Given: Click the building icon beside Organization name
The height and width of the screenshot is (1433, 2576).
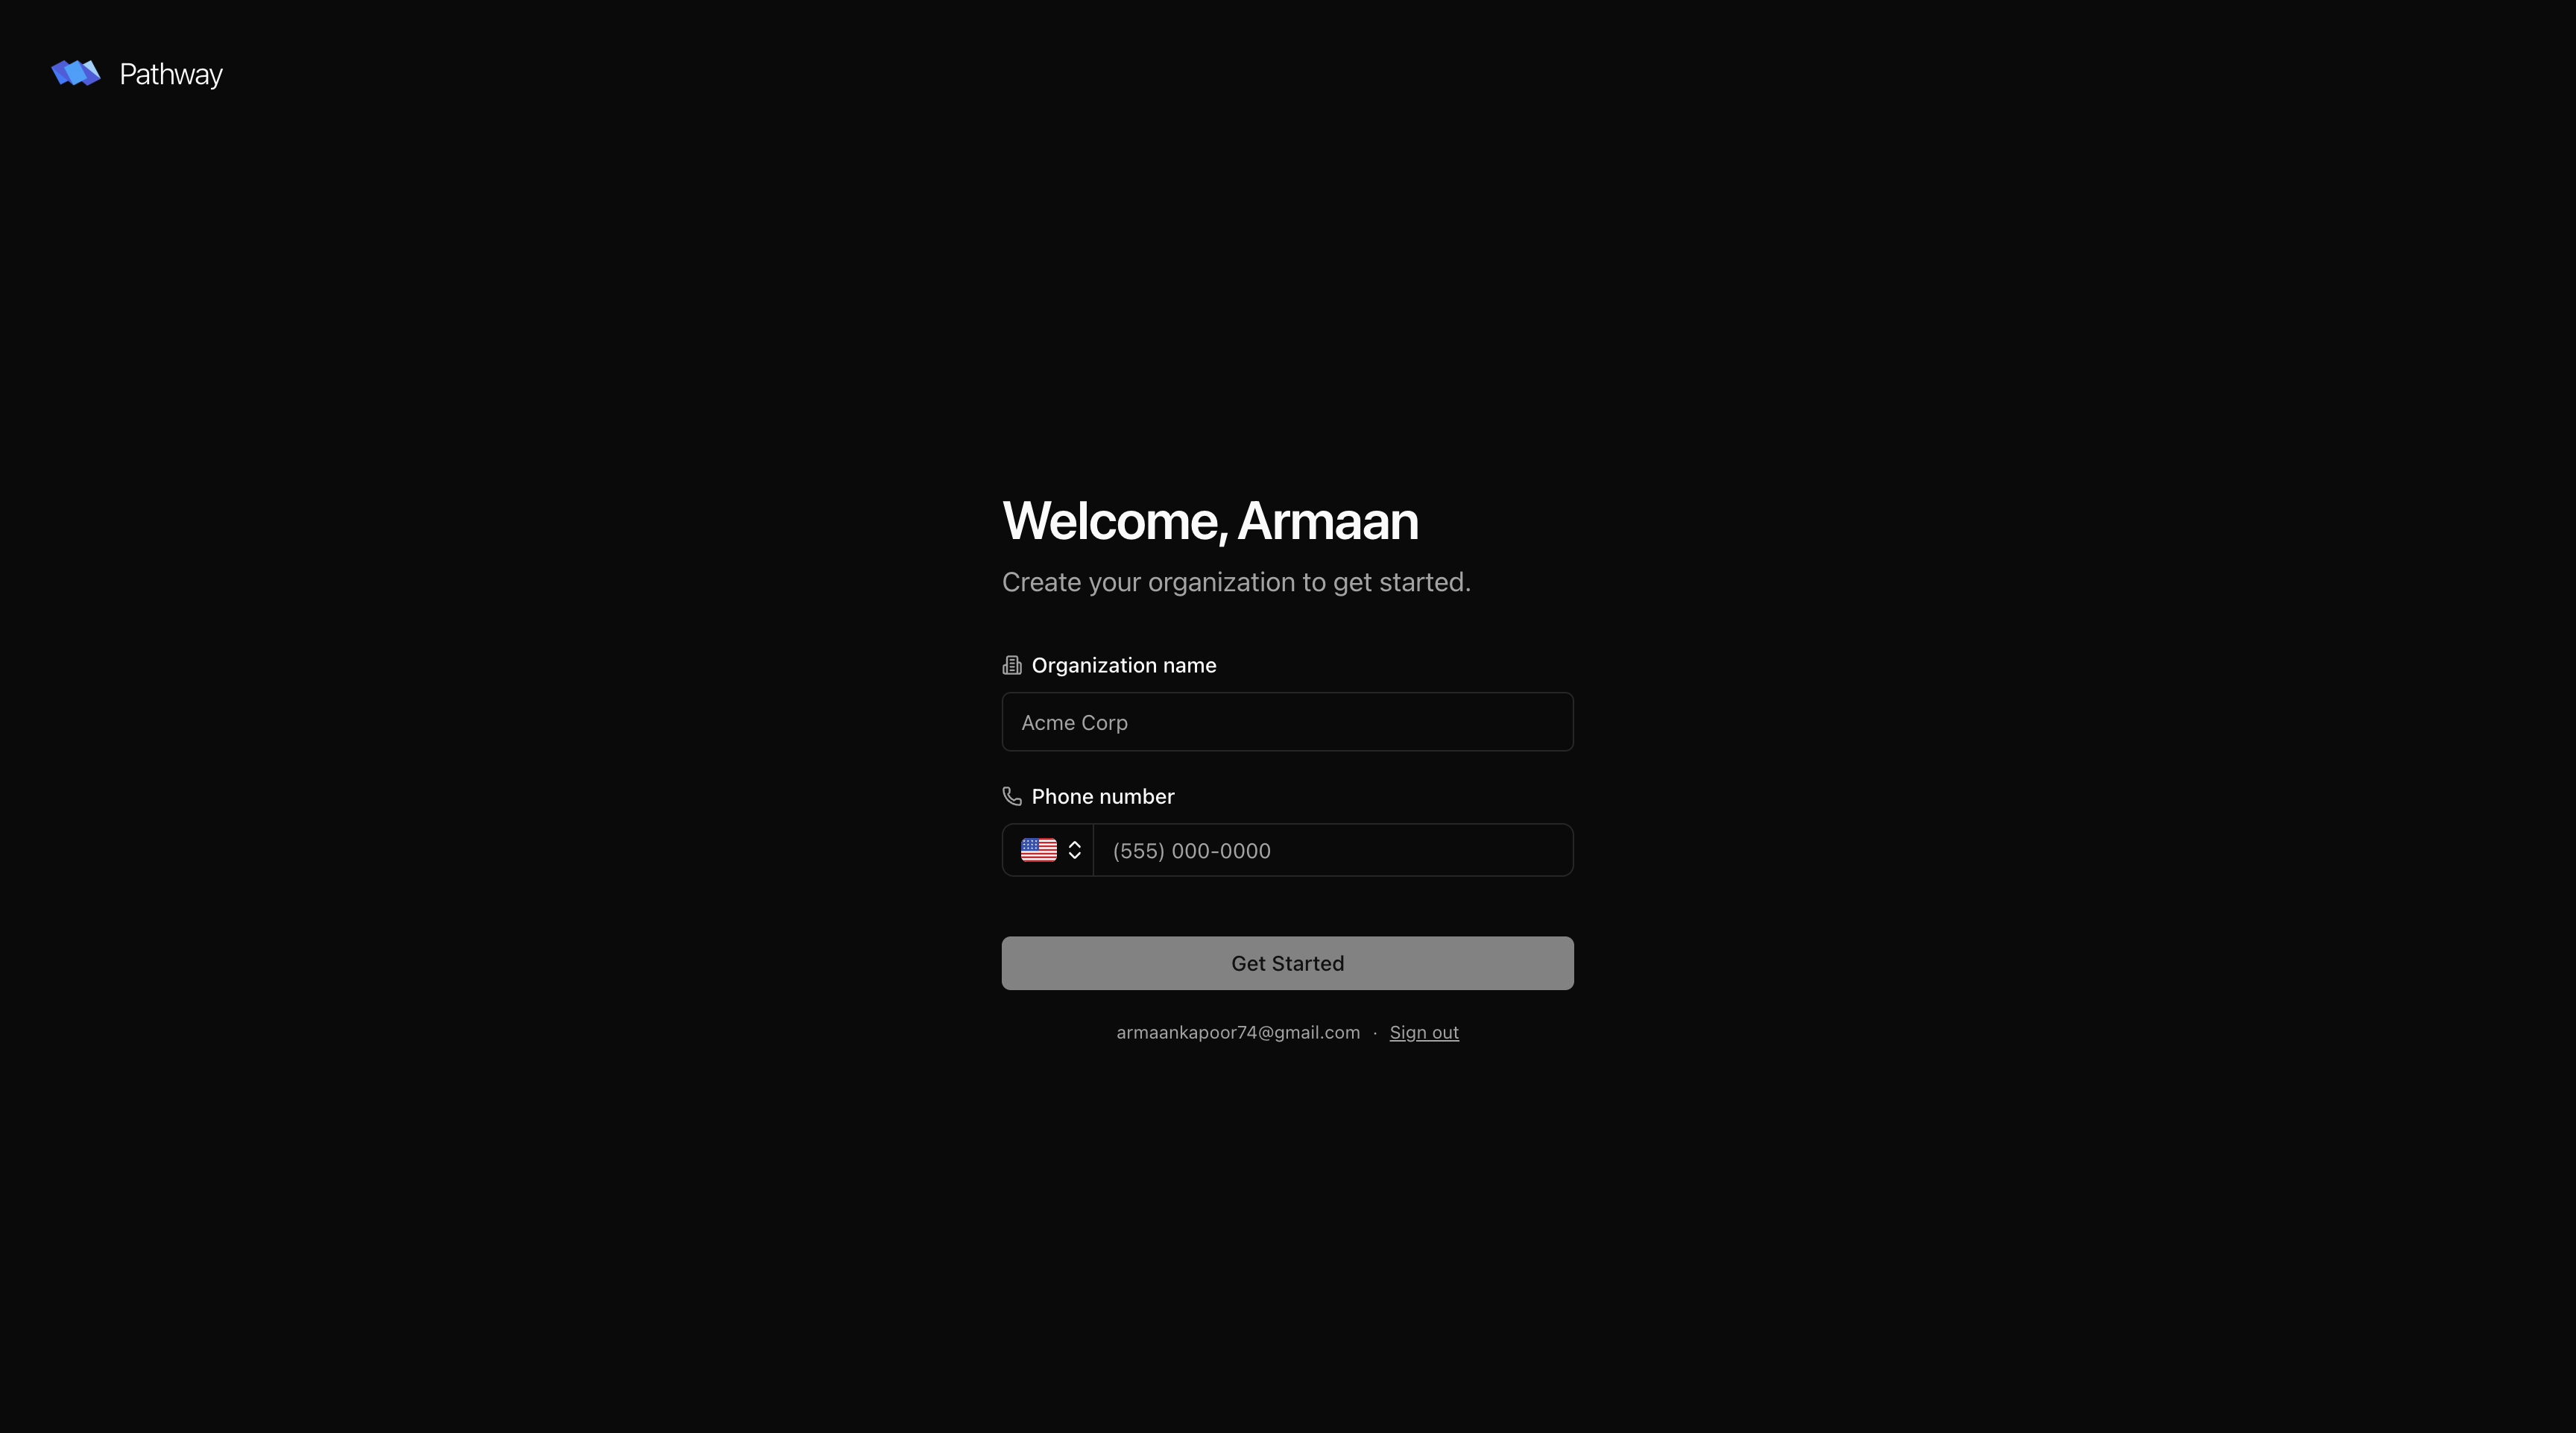Looking at the screenshot, I should pos(1012,665).
